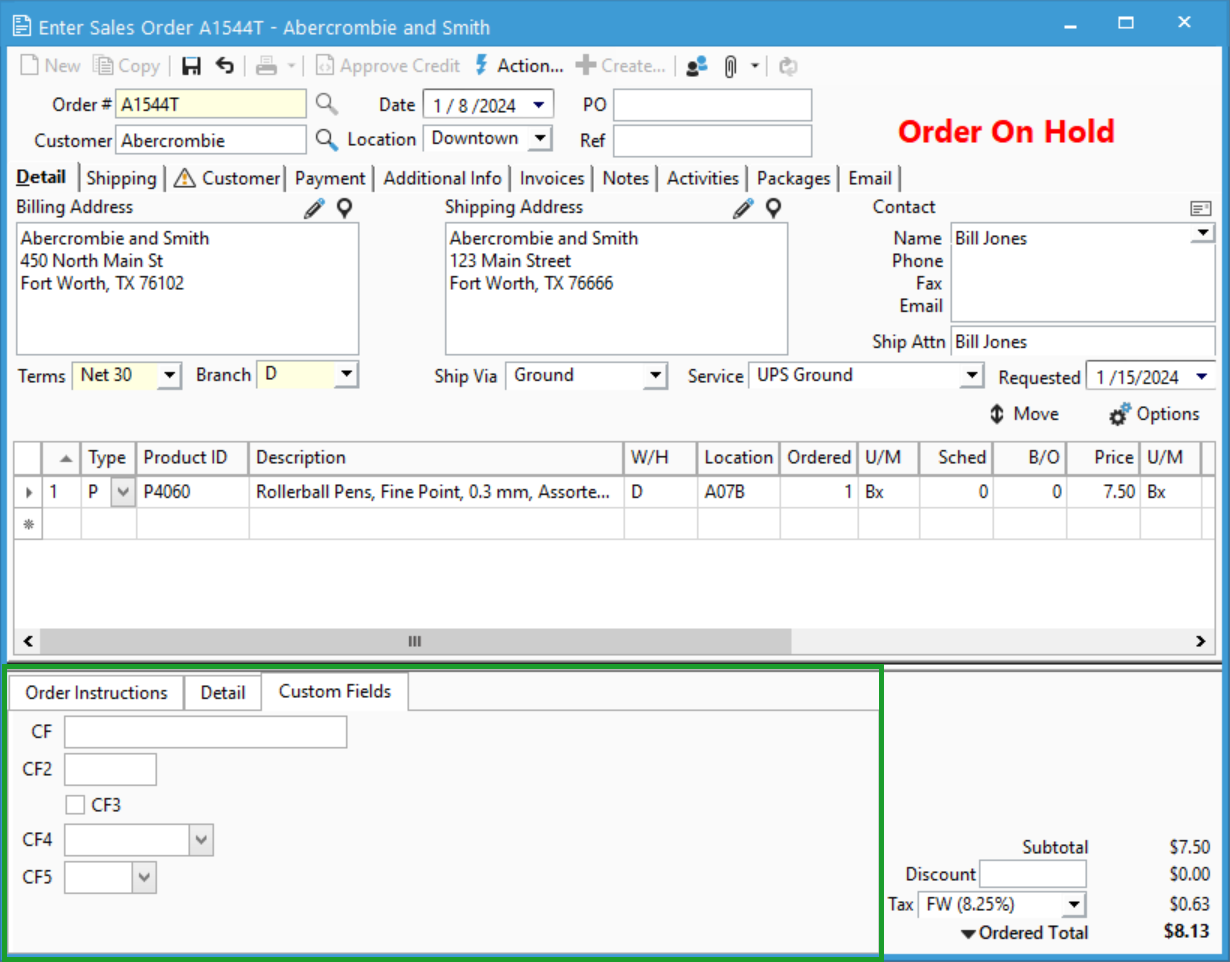Click the CF2 input field

tap(110, 769)
